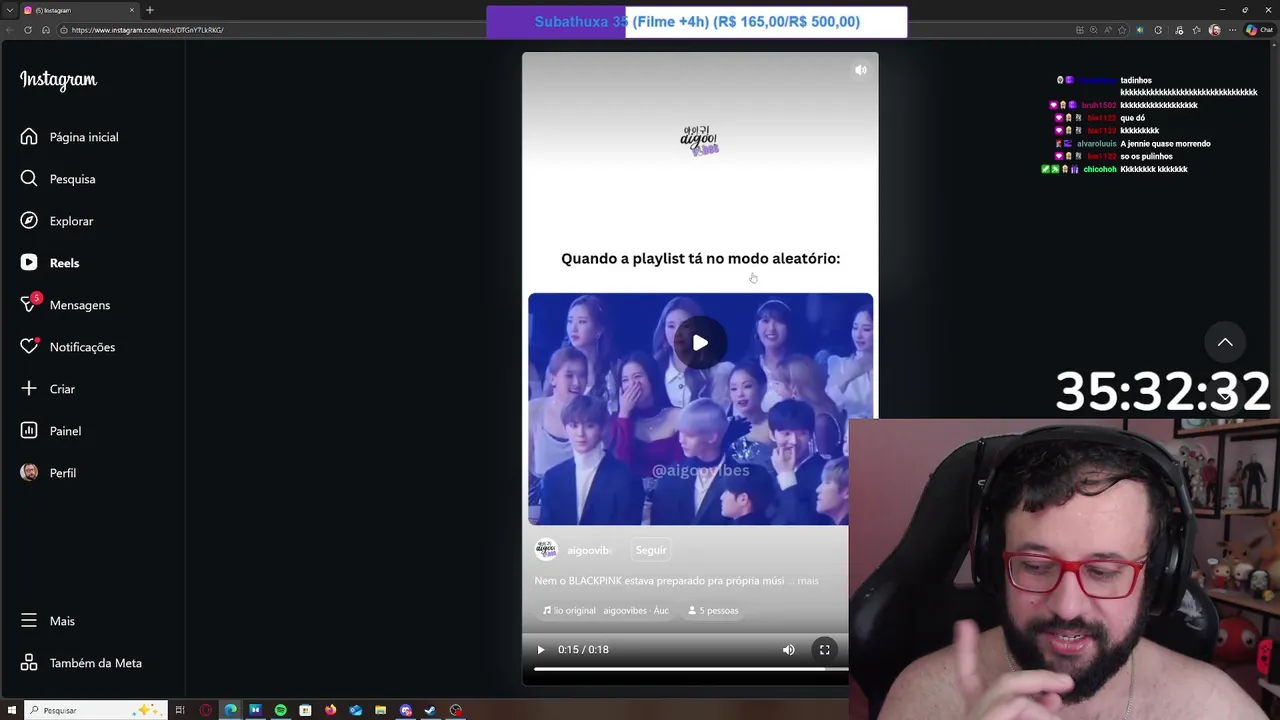This screenshot has width=1280, height=720.
Task: Reload the page with refresh icon
Action: pos(28,30)
